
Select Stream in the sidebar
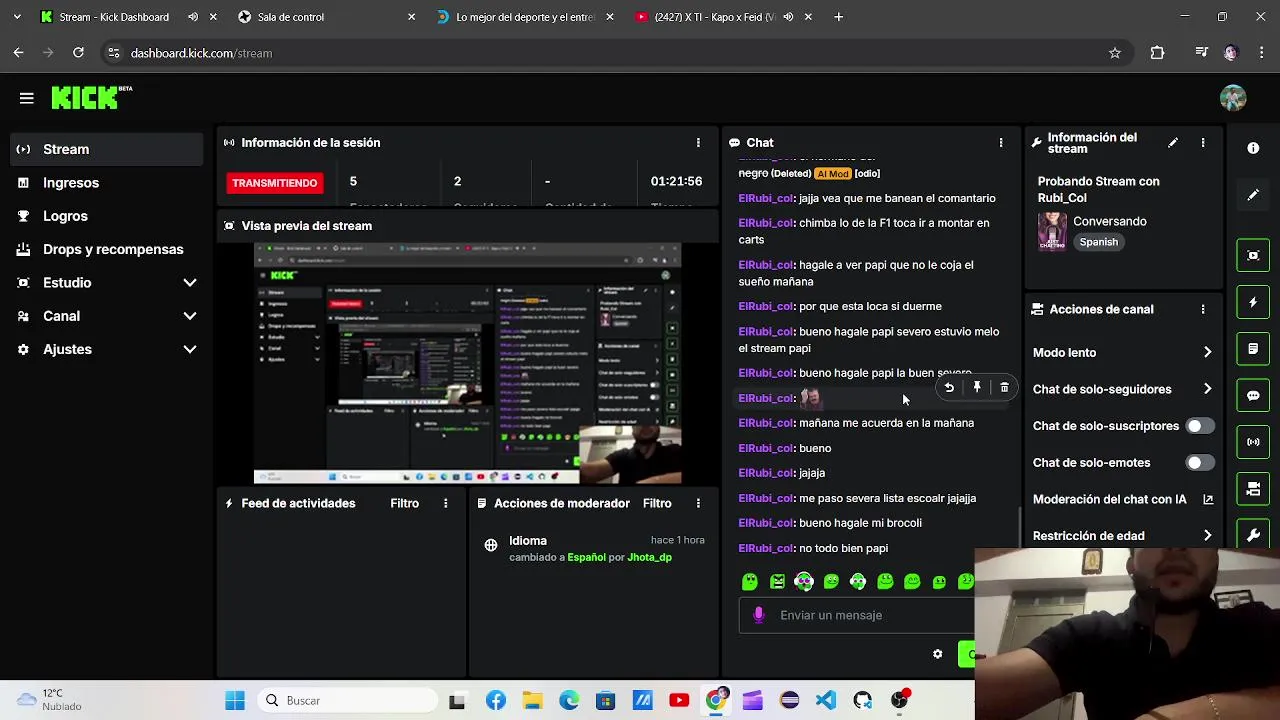(x=106, y=149)
